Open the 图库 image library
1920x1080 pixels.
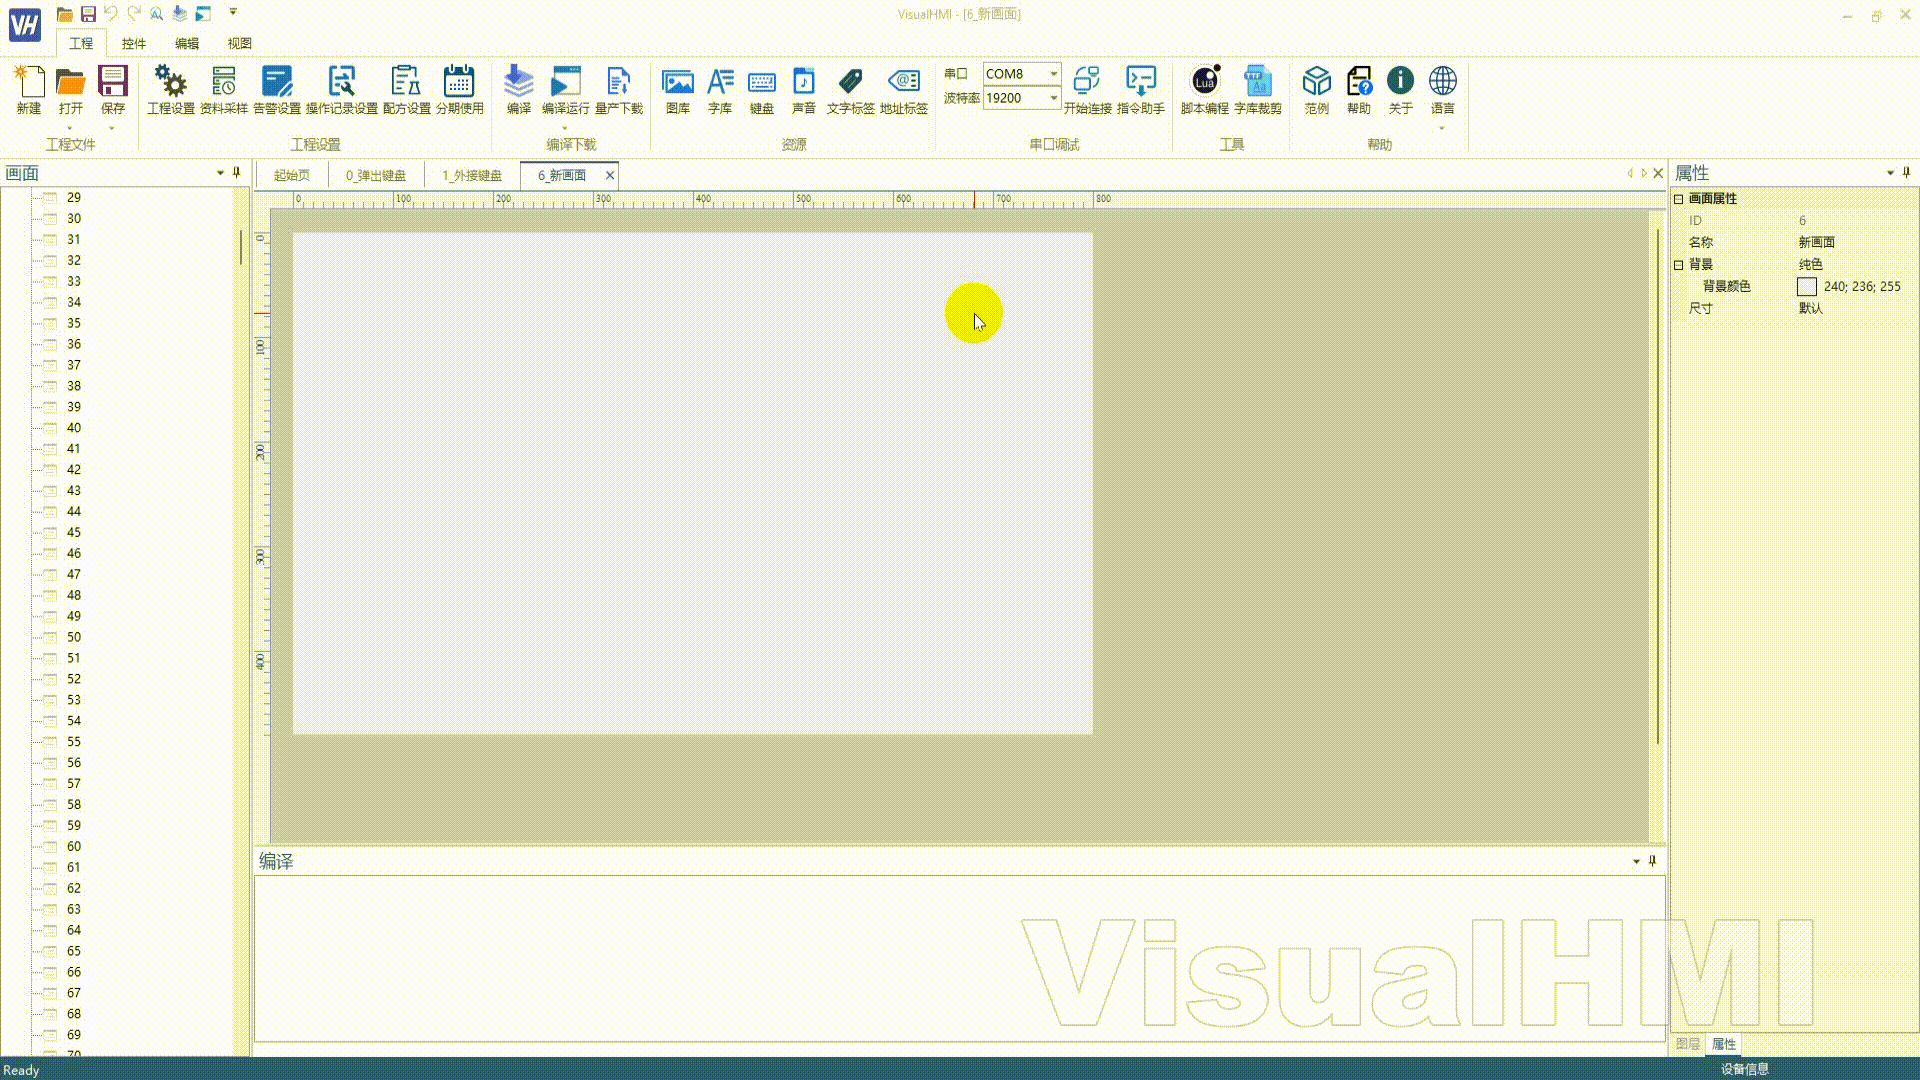click(678, 90)
